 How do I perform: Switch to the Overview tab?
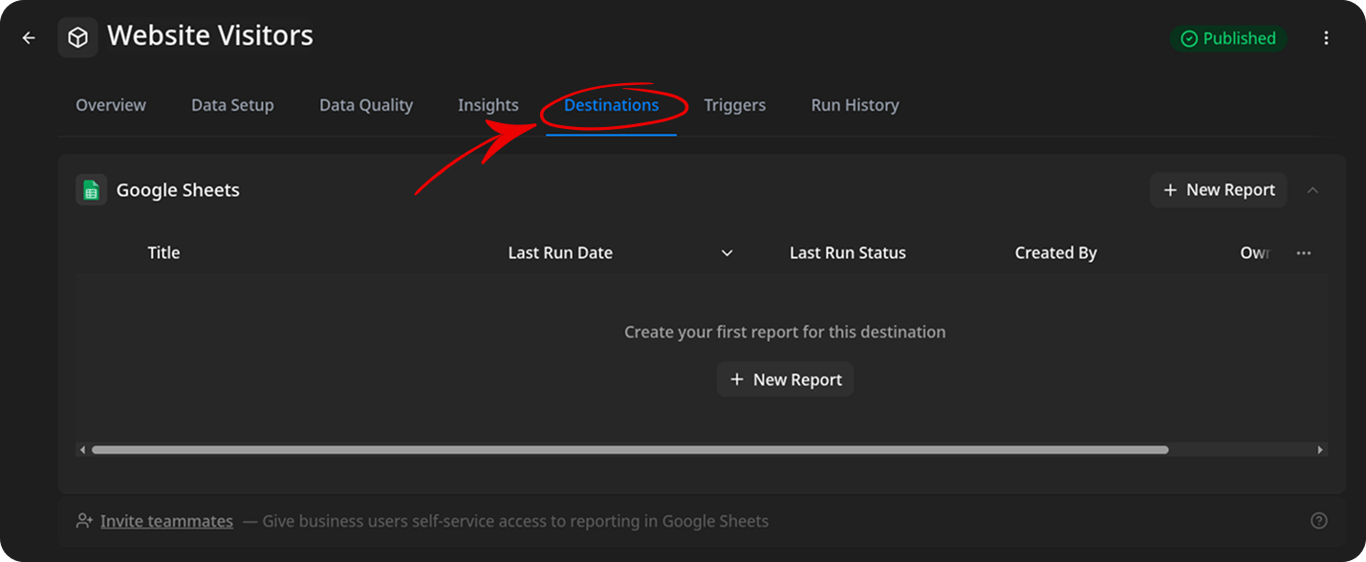[111, 105]
